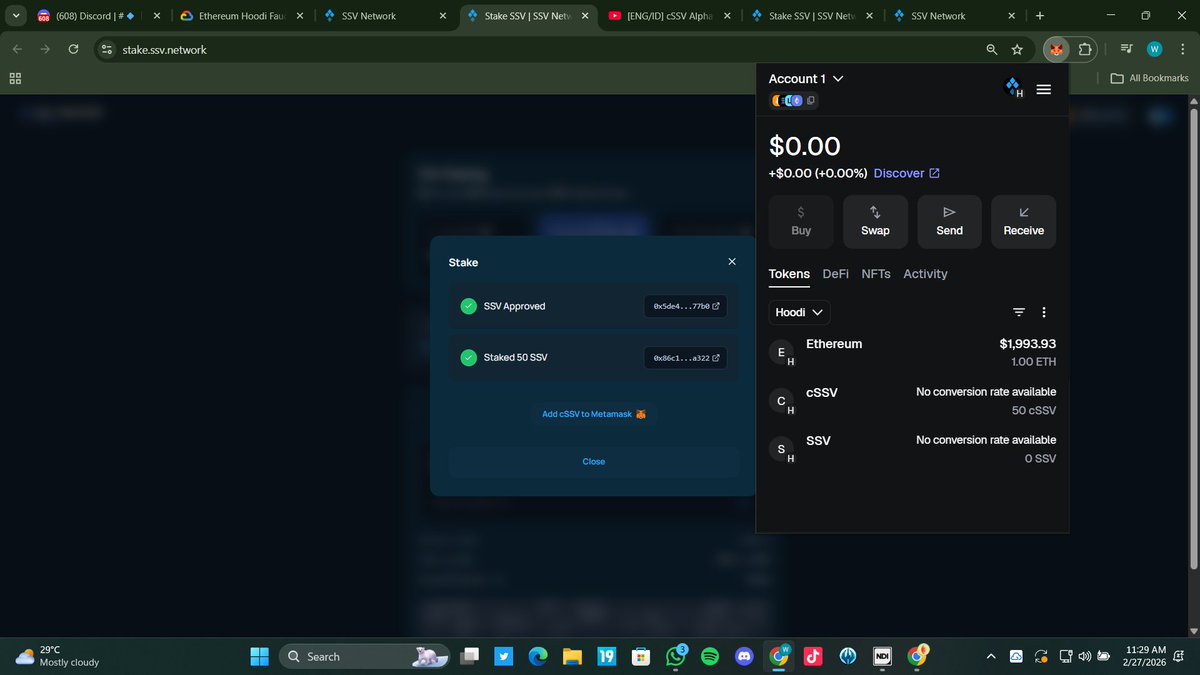Switch to the Ethereum Hoodi Faucet tab
1200x675 pixels.
tap(243, 16)
